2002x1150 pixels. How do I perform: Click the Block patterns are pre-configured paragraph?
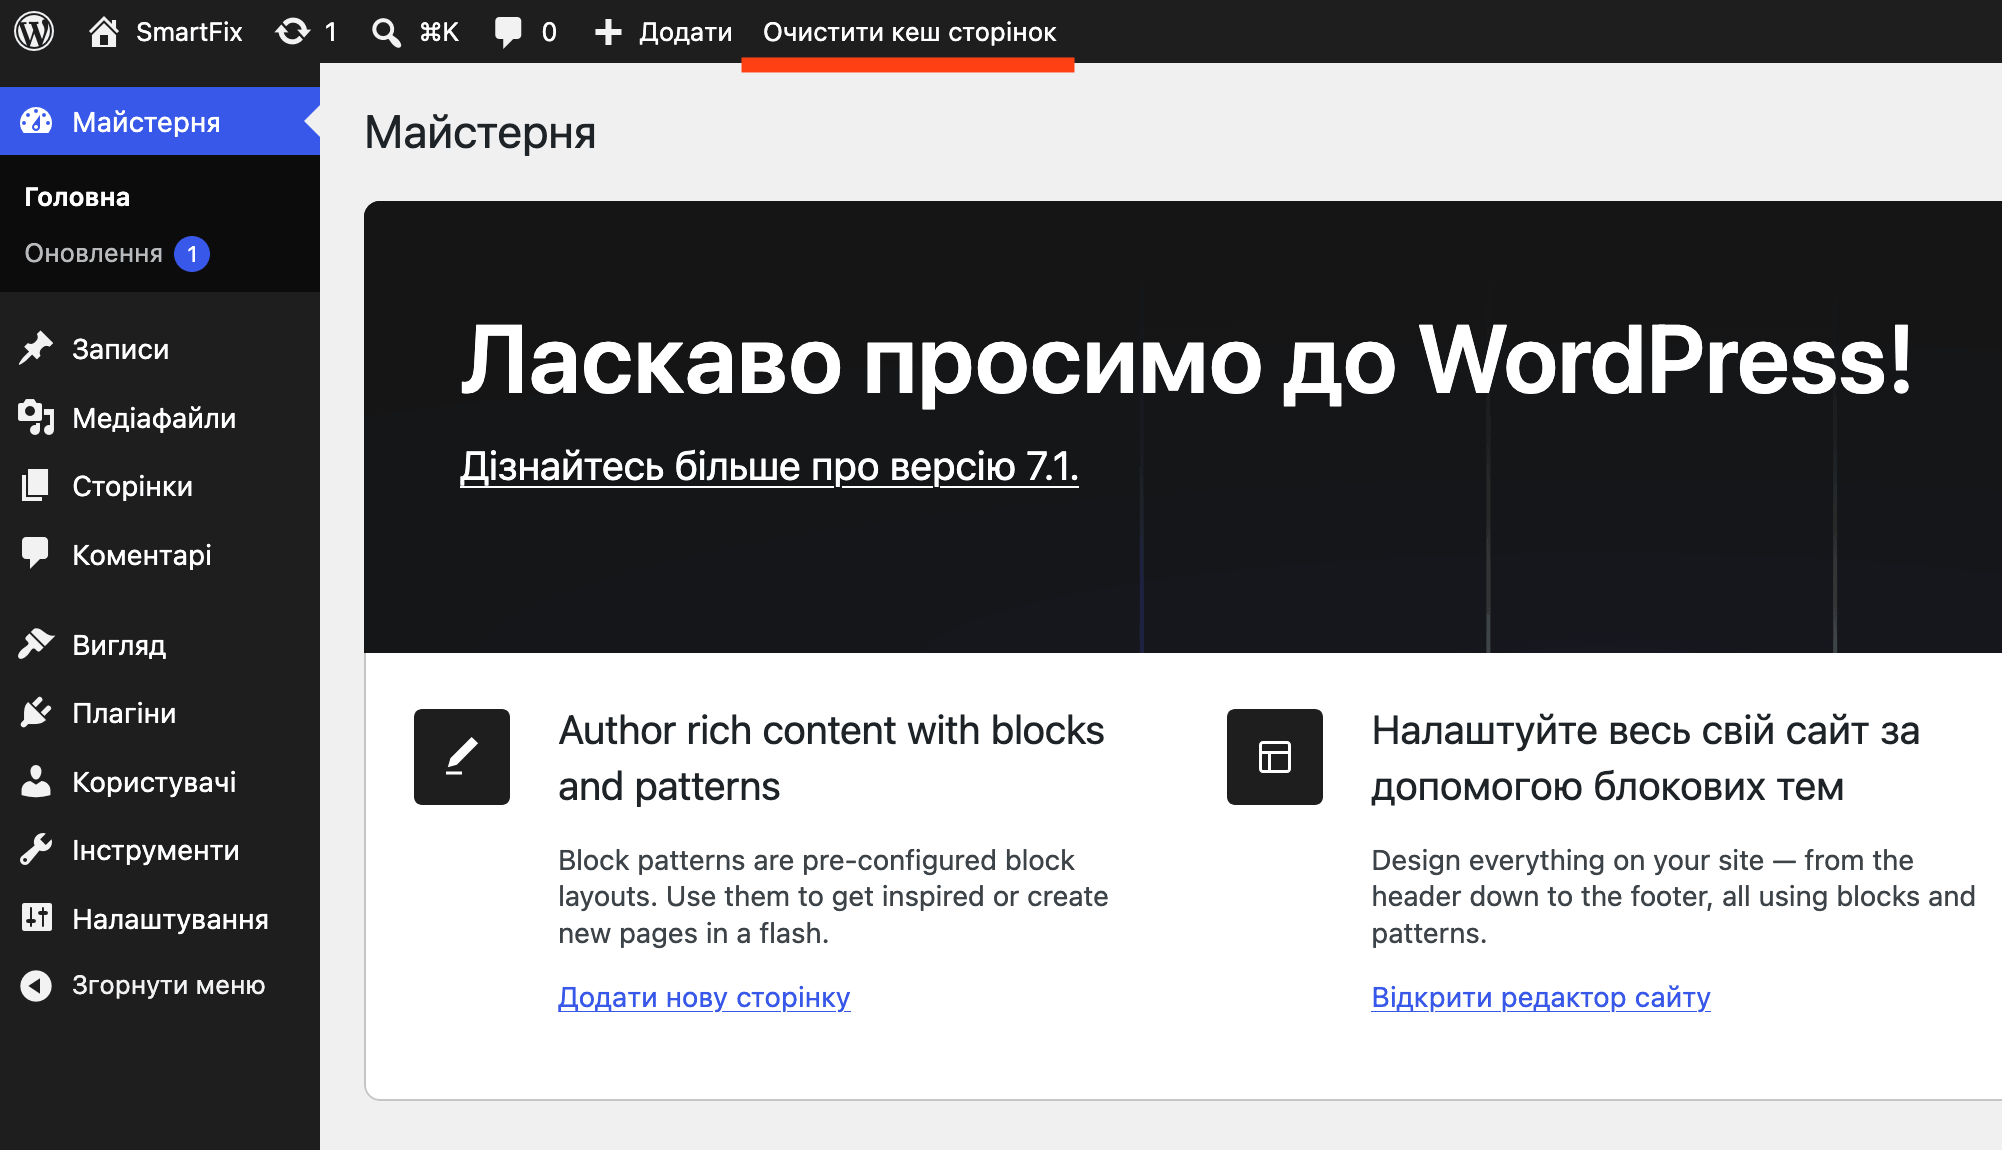pos(833,896)
